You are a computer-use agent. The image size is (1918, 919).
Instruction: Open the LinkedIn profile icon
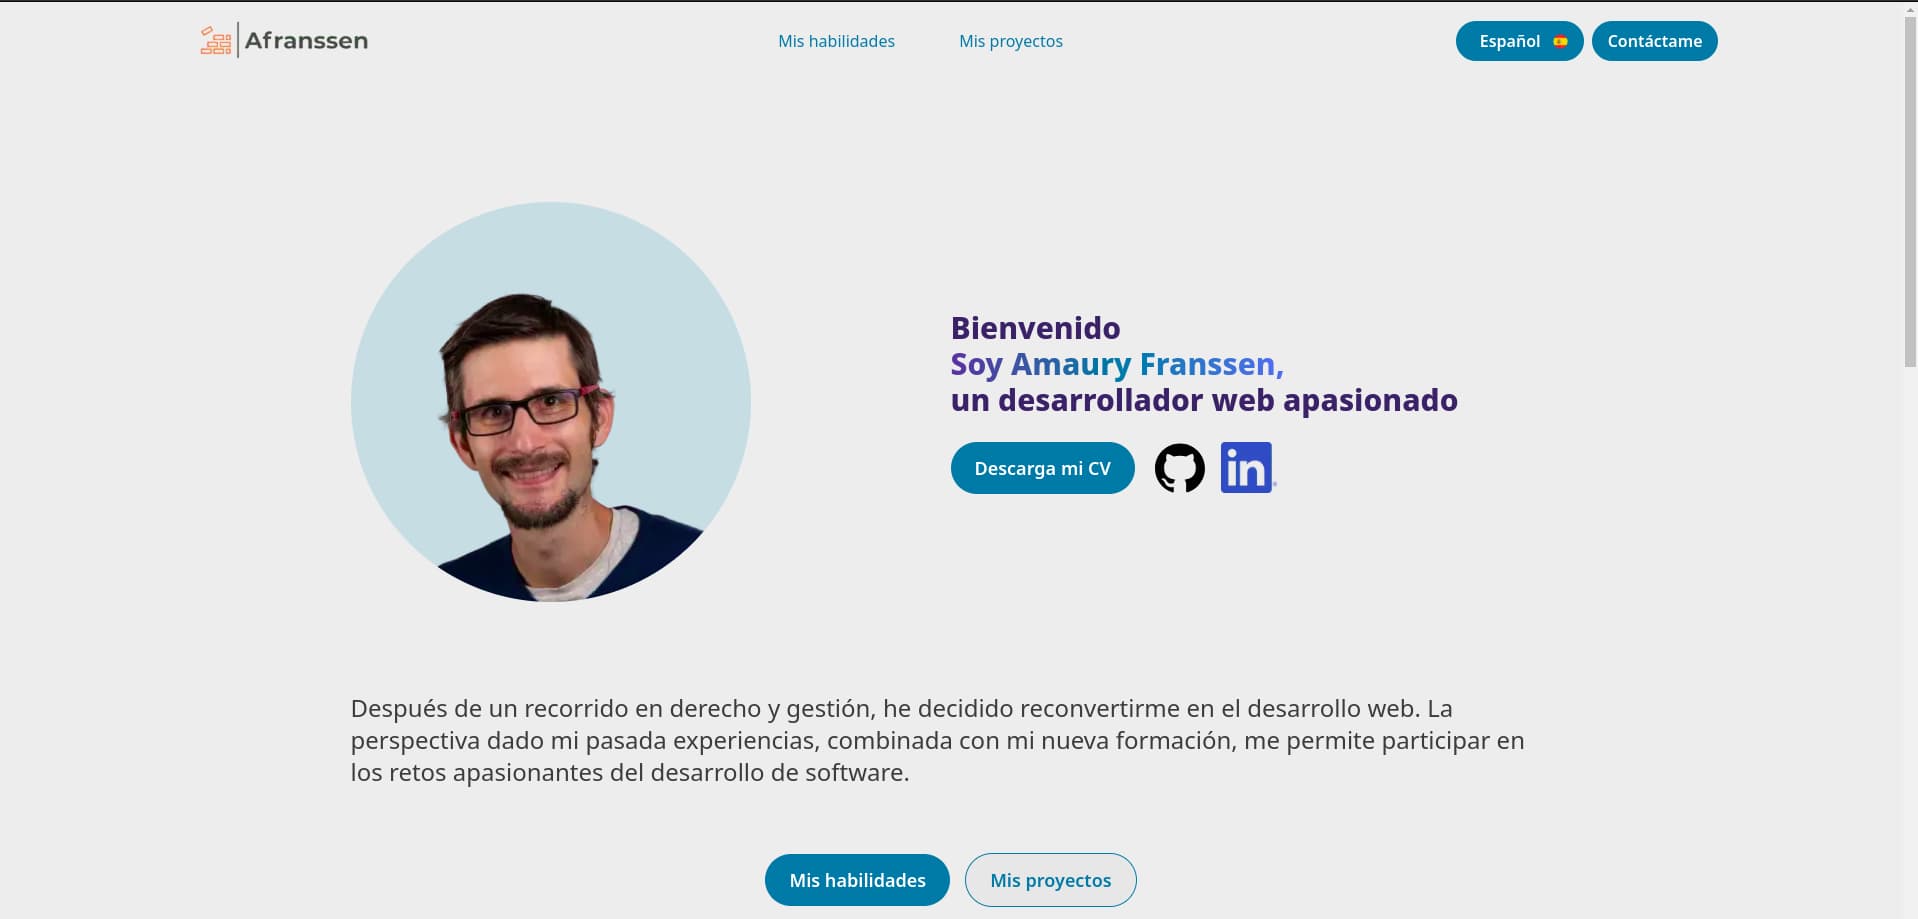coord(1246,468)
